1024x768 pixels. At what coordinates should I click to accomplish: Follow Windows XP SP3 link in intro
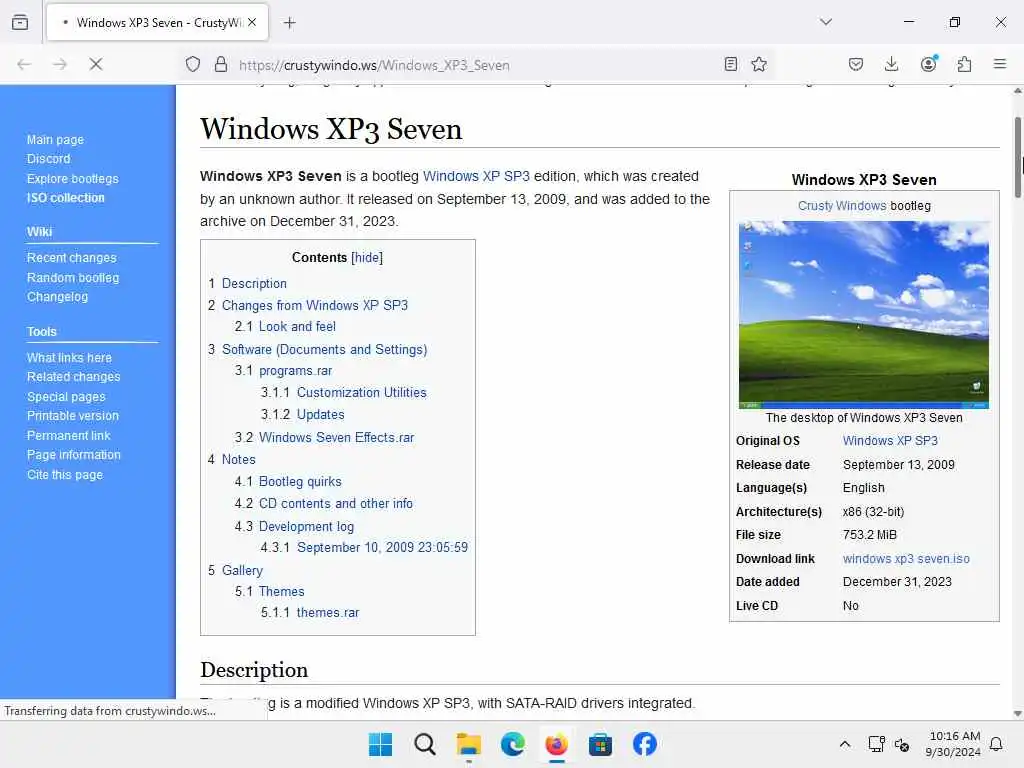coord(476,176)
